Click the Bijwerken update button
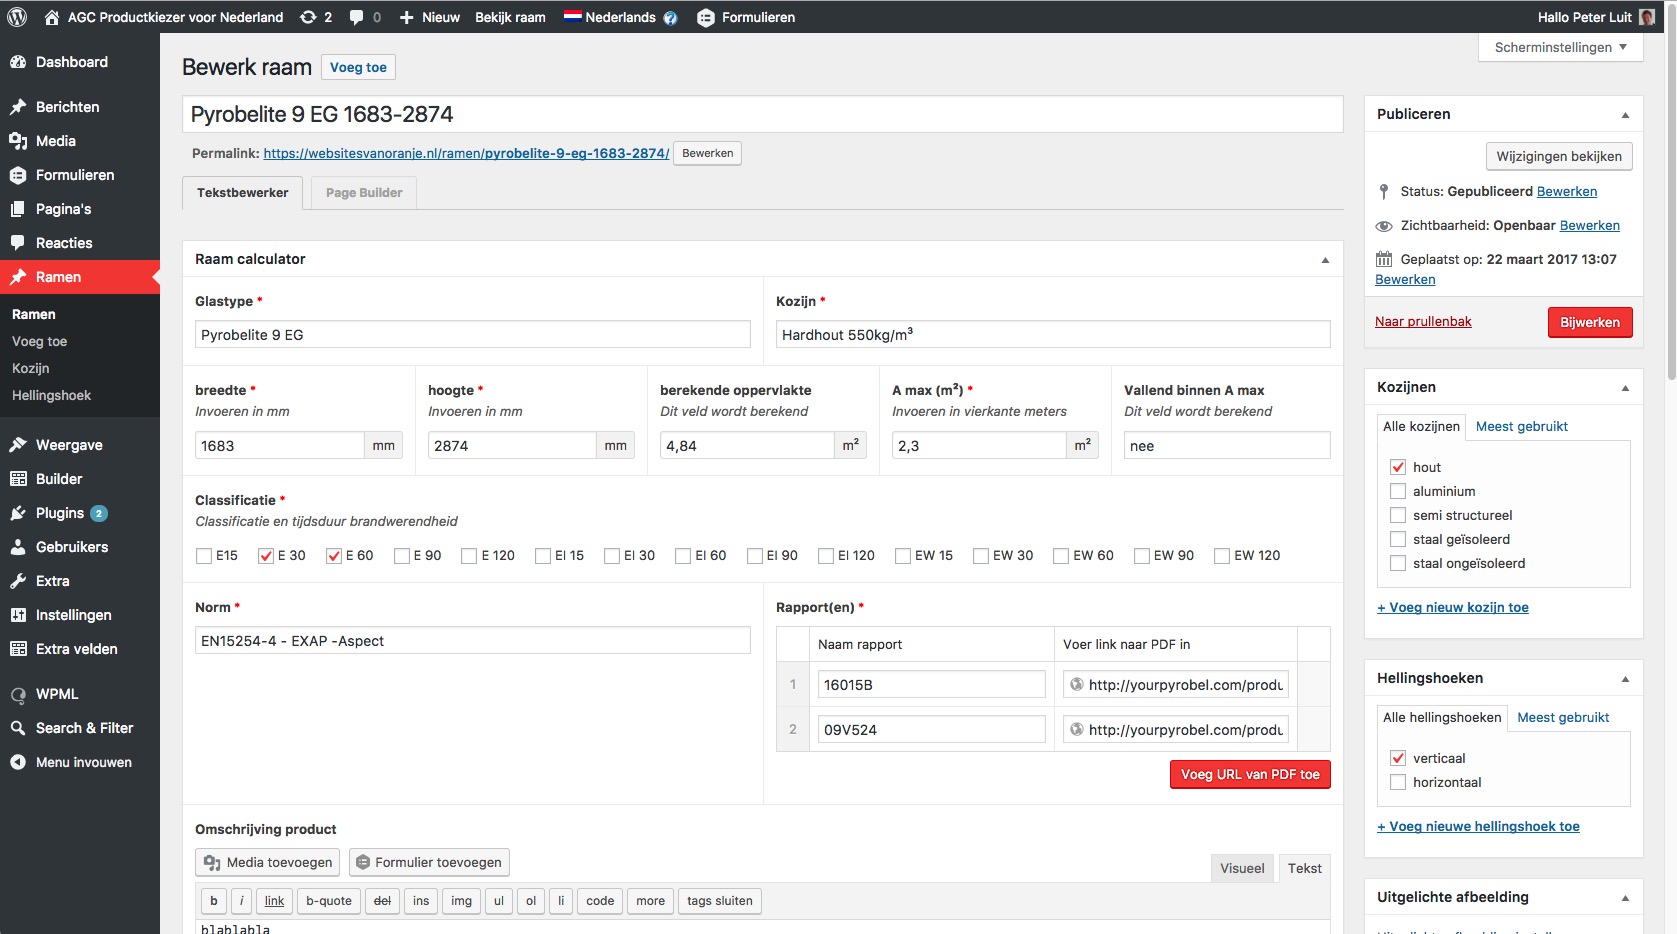Screen dimensions: 1677x934 1589,322
